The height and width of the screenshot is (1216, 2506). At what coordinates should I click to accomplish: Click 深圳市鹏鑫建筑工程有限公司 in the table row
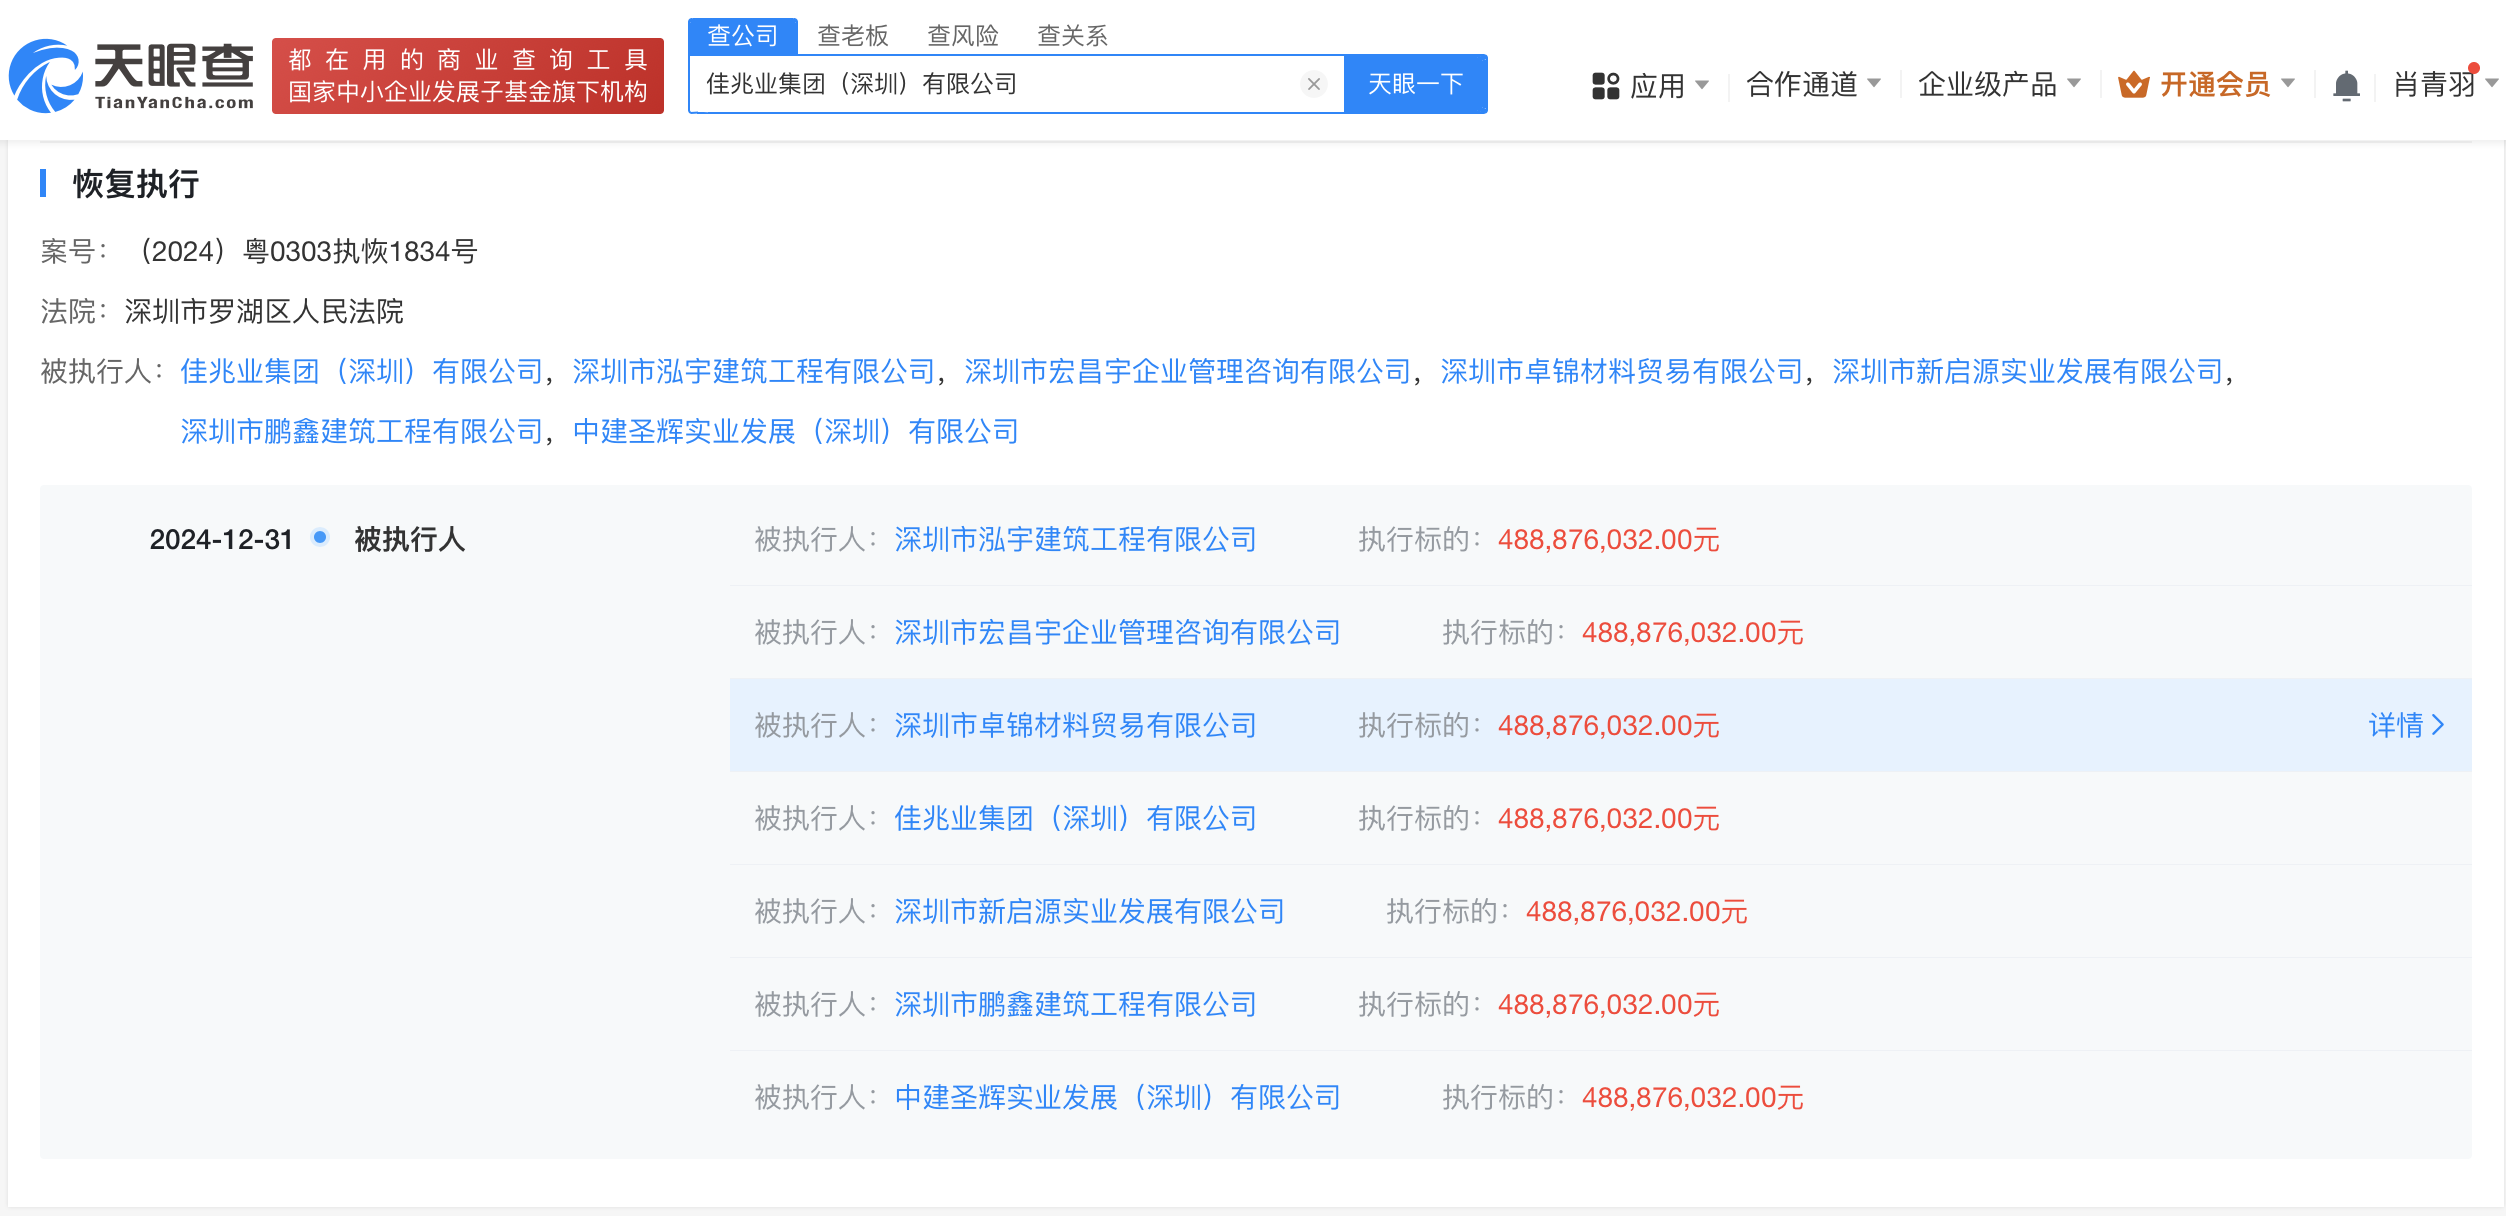point(1076,1005)
